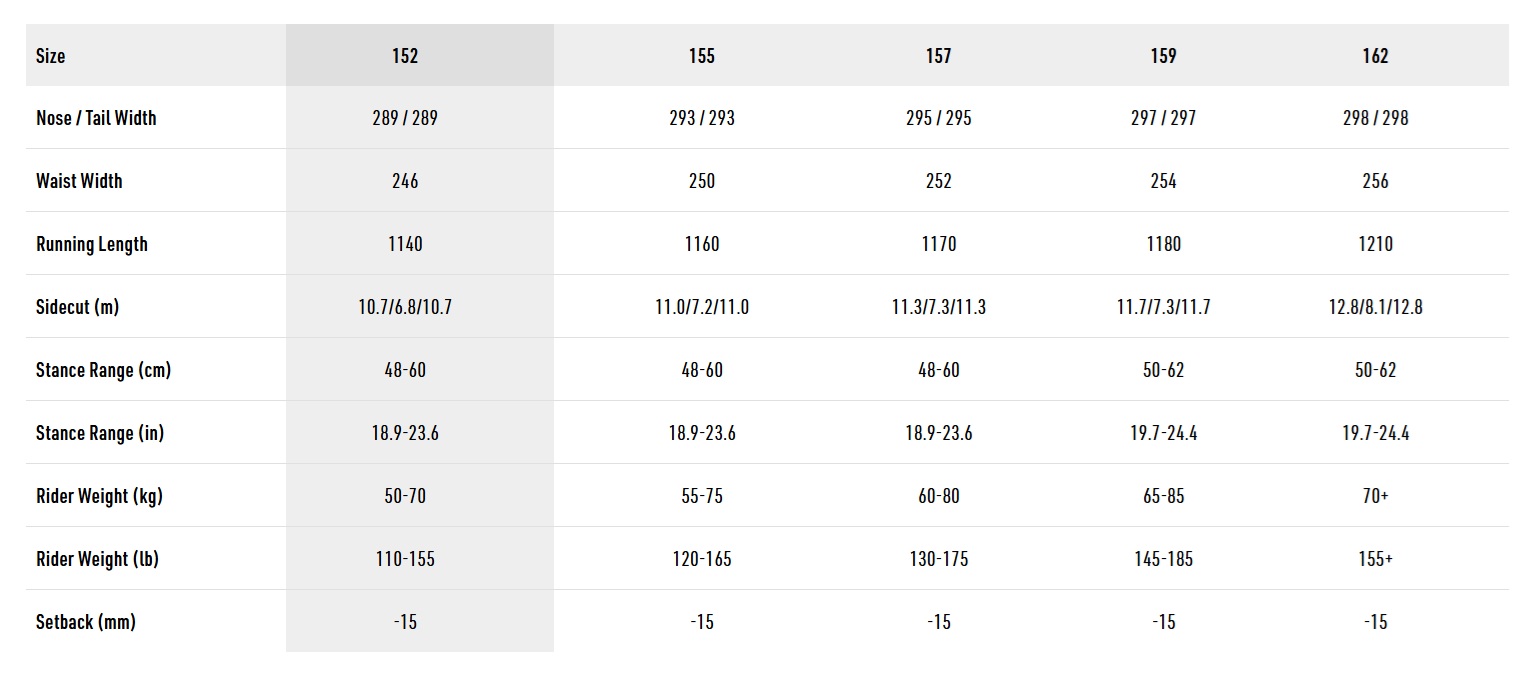Select the Setback (mm) row label

click(86, 622)
